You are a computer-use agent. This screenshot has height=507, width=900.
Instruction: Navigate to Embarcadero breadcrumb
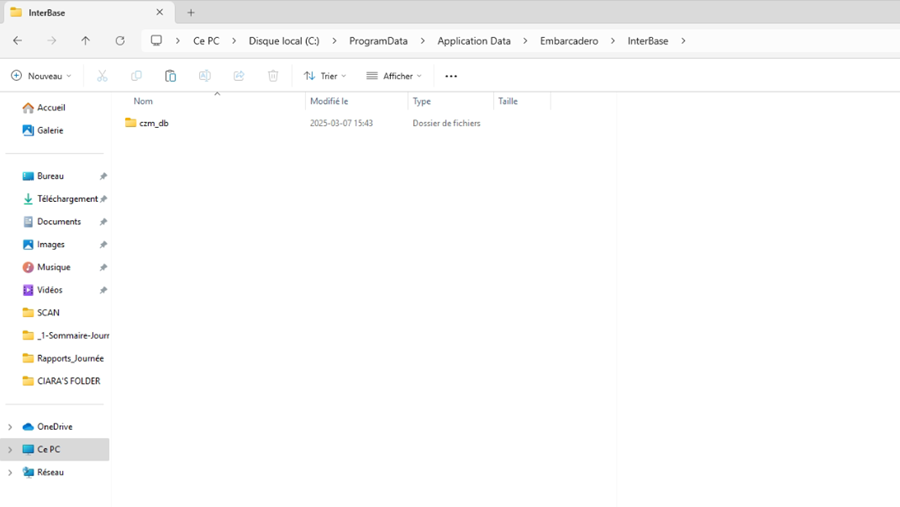(x=569, y=41)
